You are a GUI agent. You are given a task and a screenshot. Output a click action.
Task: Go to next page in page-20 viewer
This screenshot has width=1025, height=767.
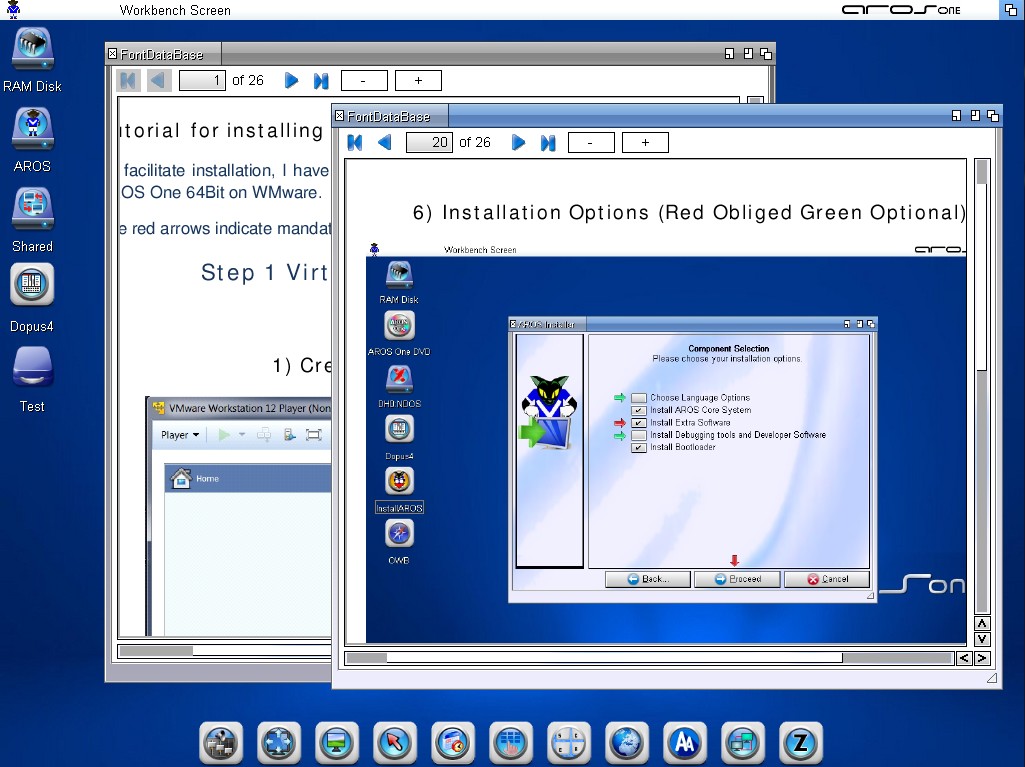coord(518,143)
